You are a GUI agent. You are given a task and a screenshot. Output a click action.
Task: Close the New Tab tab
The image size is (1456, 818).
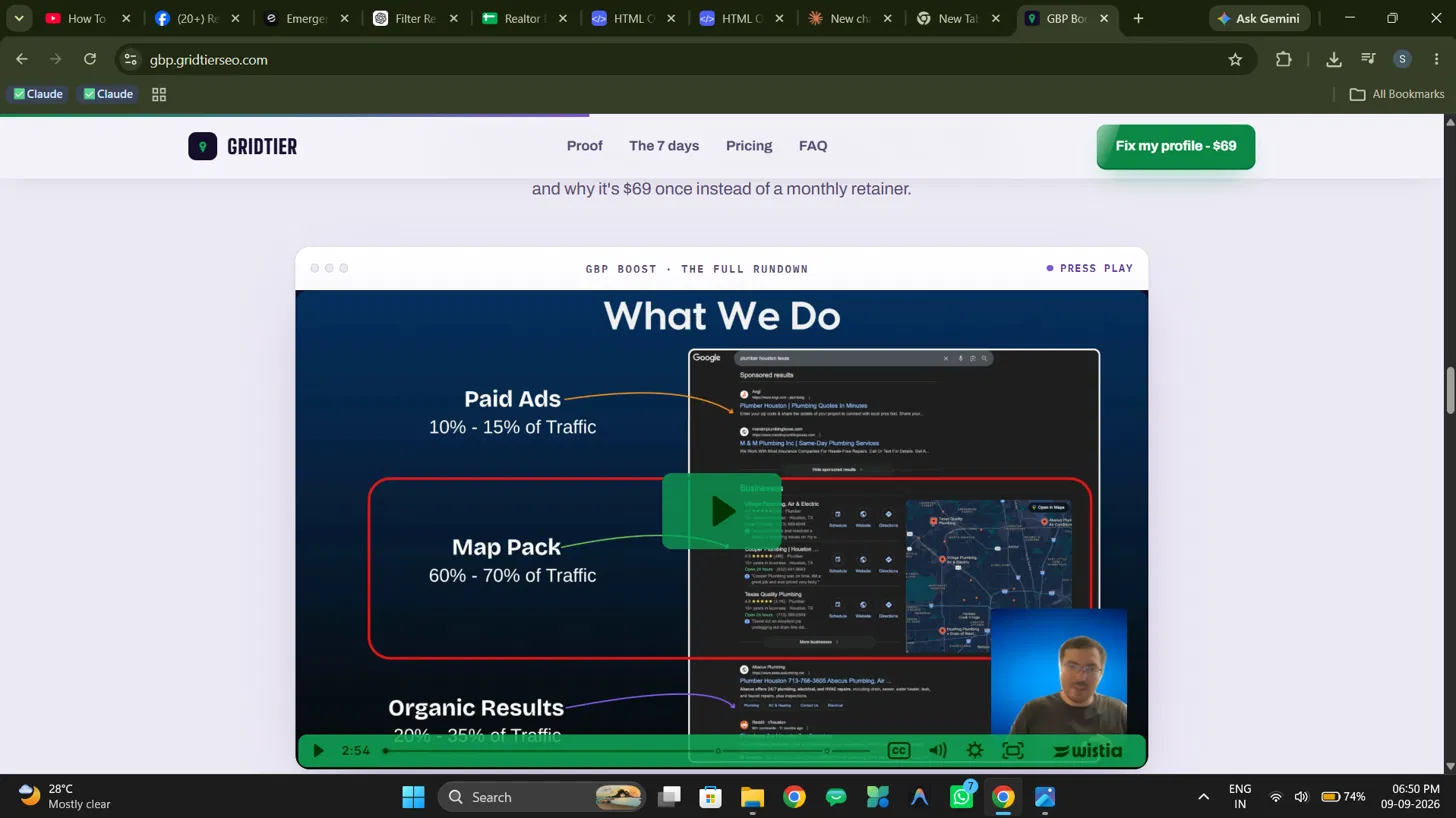(995, 19)
